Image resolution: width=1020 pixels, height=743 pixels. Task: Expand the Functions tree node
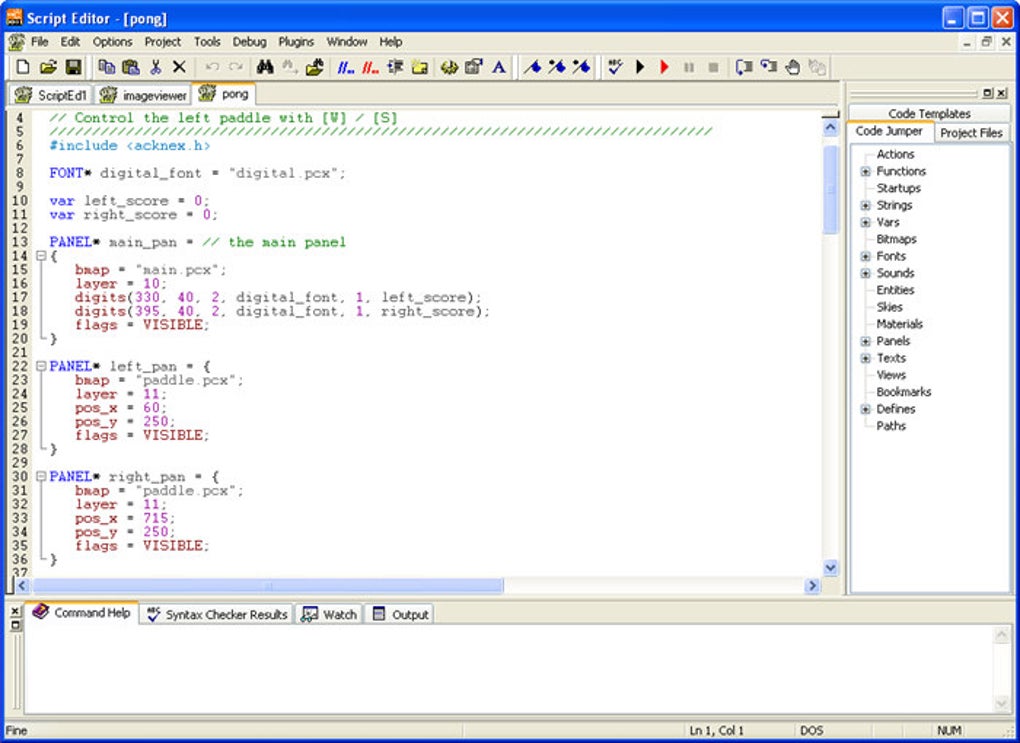point(864,171)
